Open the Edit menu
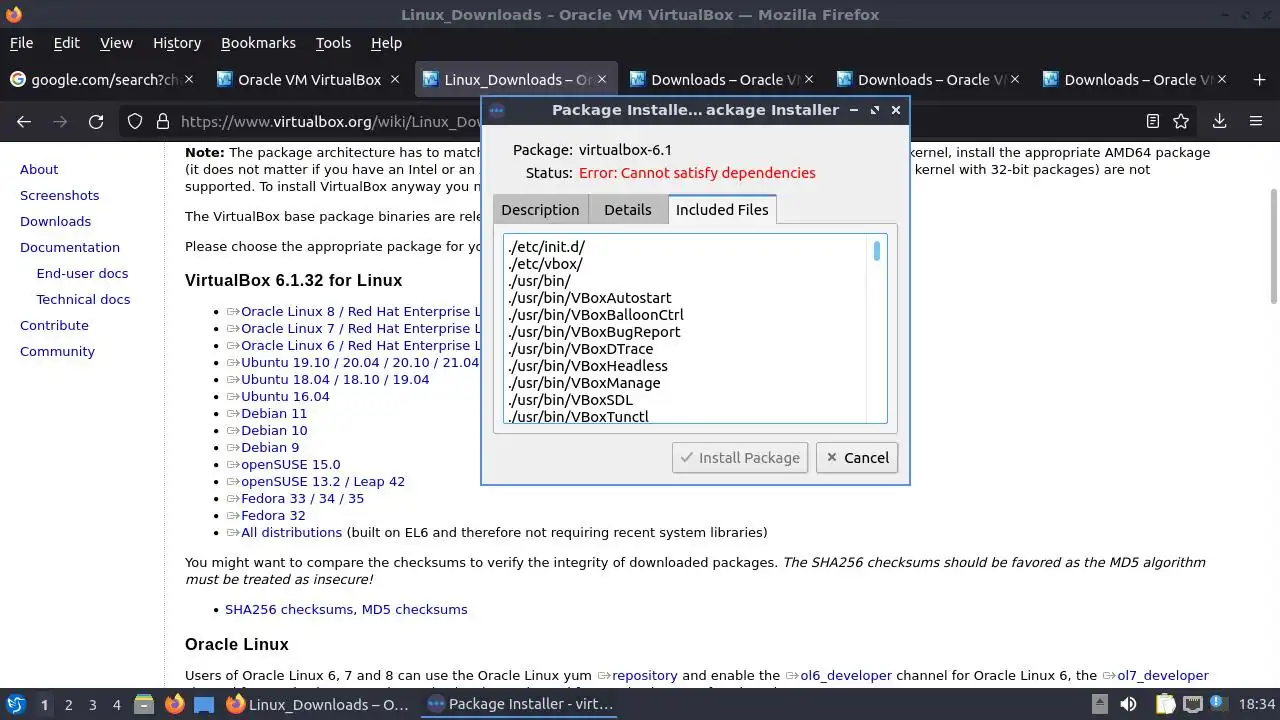The height and width of the screenshot is (720, 1280). [x=67, y=43]
